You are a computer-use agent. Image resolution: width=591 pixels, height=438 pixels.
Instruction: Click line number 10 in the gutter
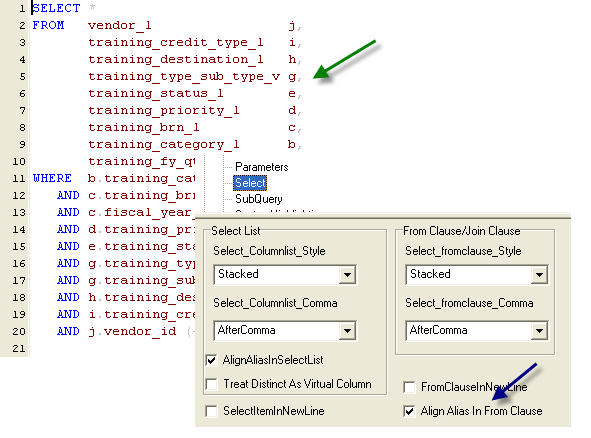(19, 162)
